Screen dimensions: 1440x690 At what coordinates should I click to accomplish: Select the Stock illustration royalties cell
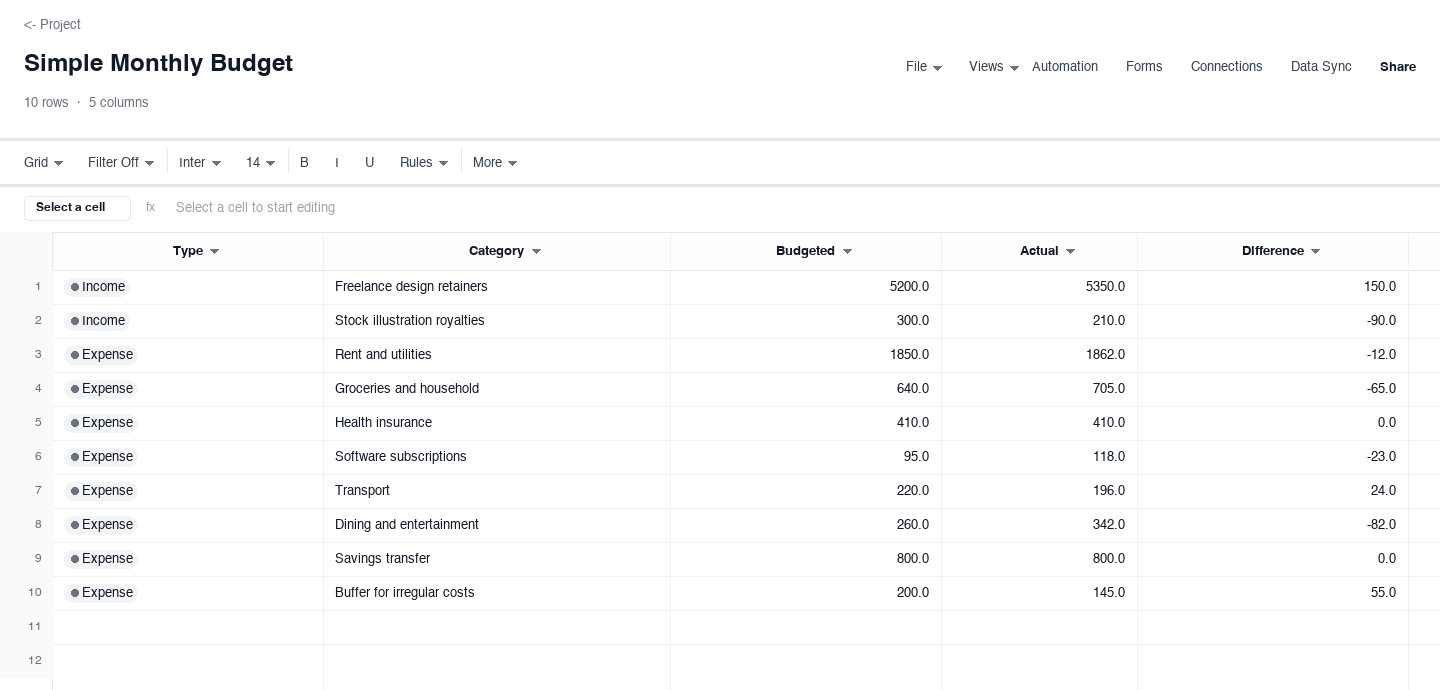[x=497, y=321]
